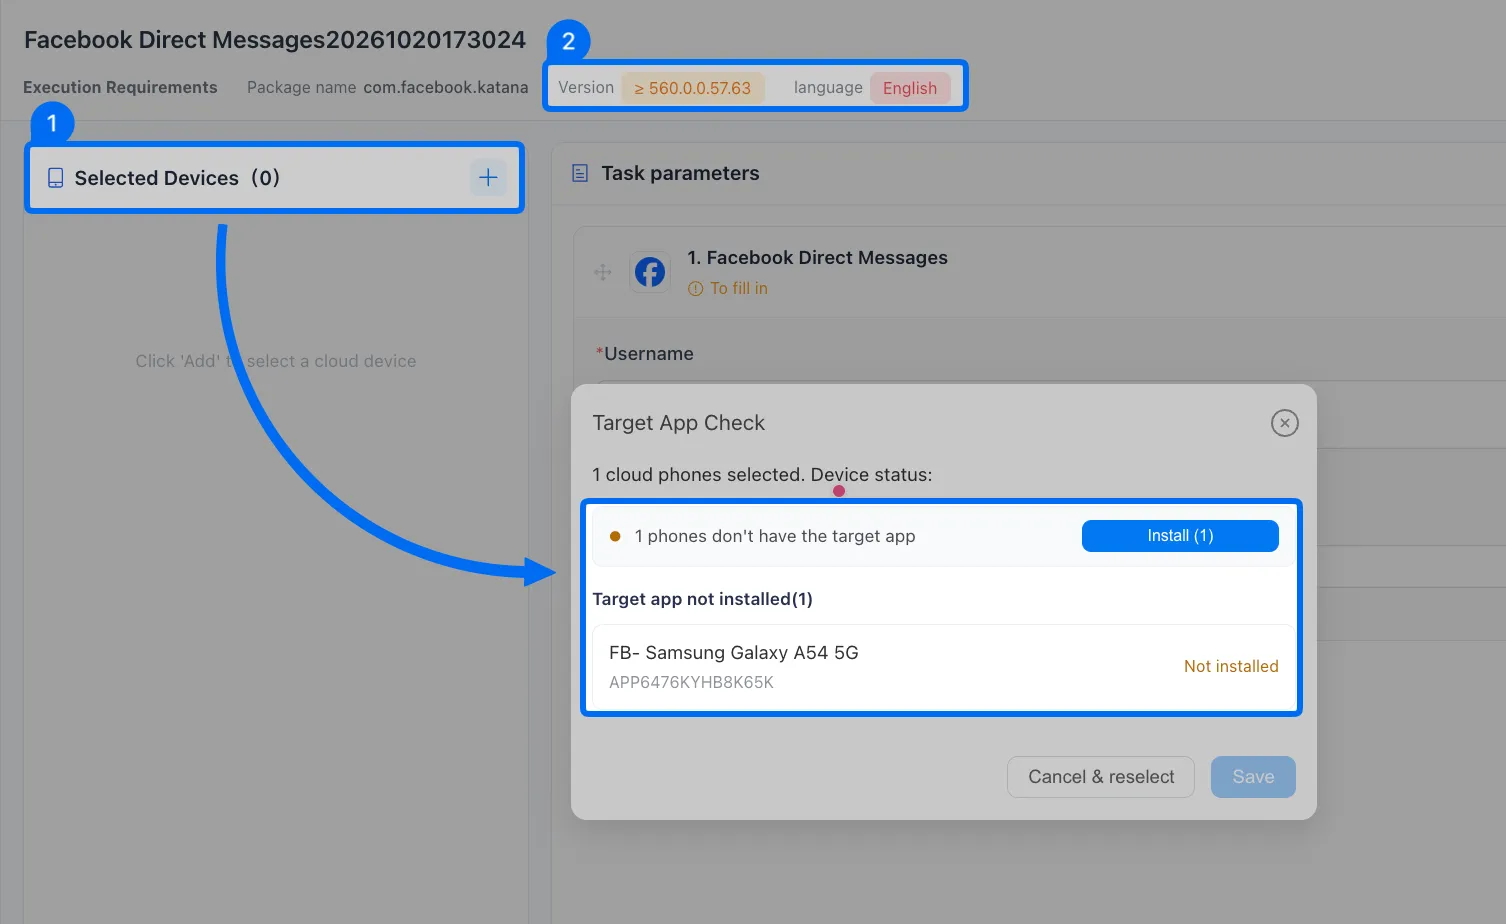Click the Facebook app icon

click(x=650, y=272)
